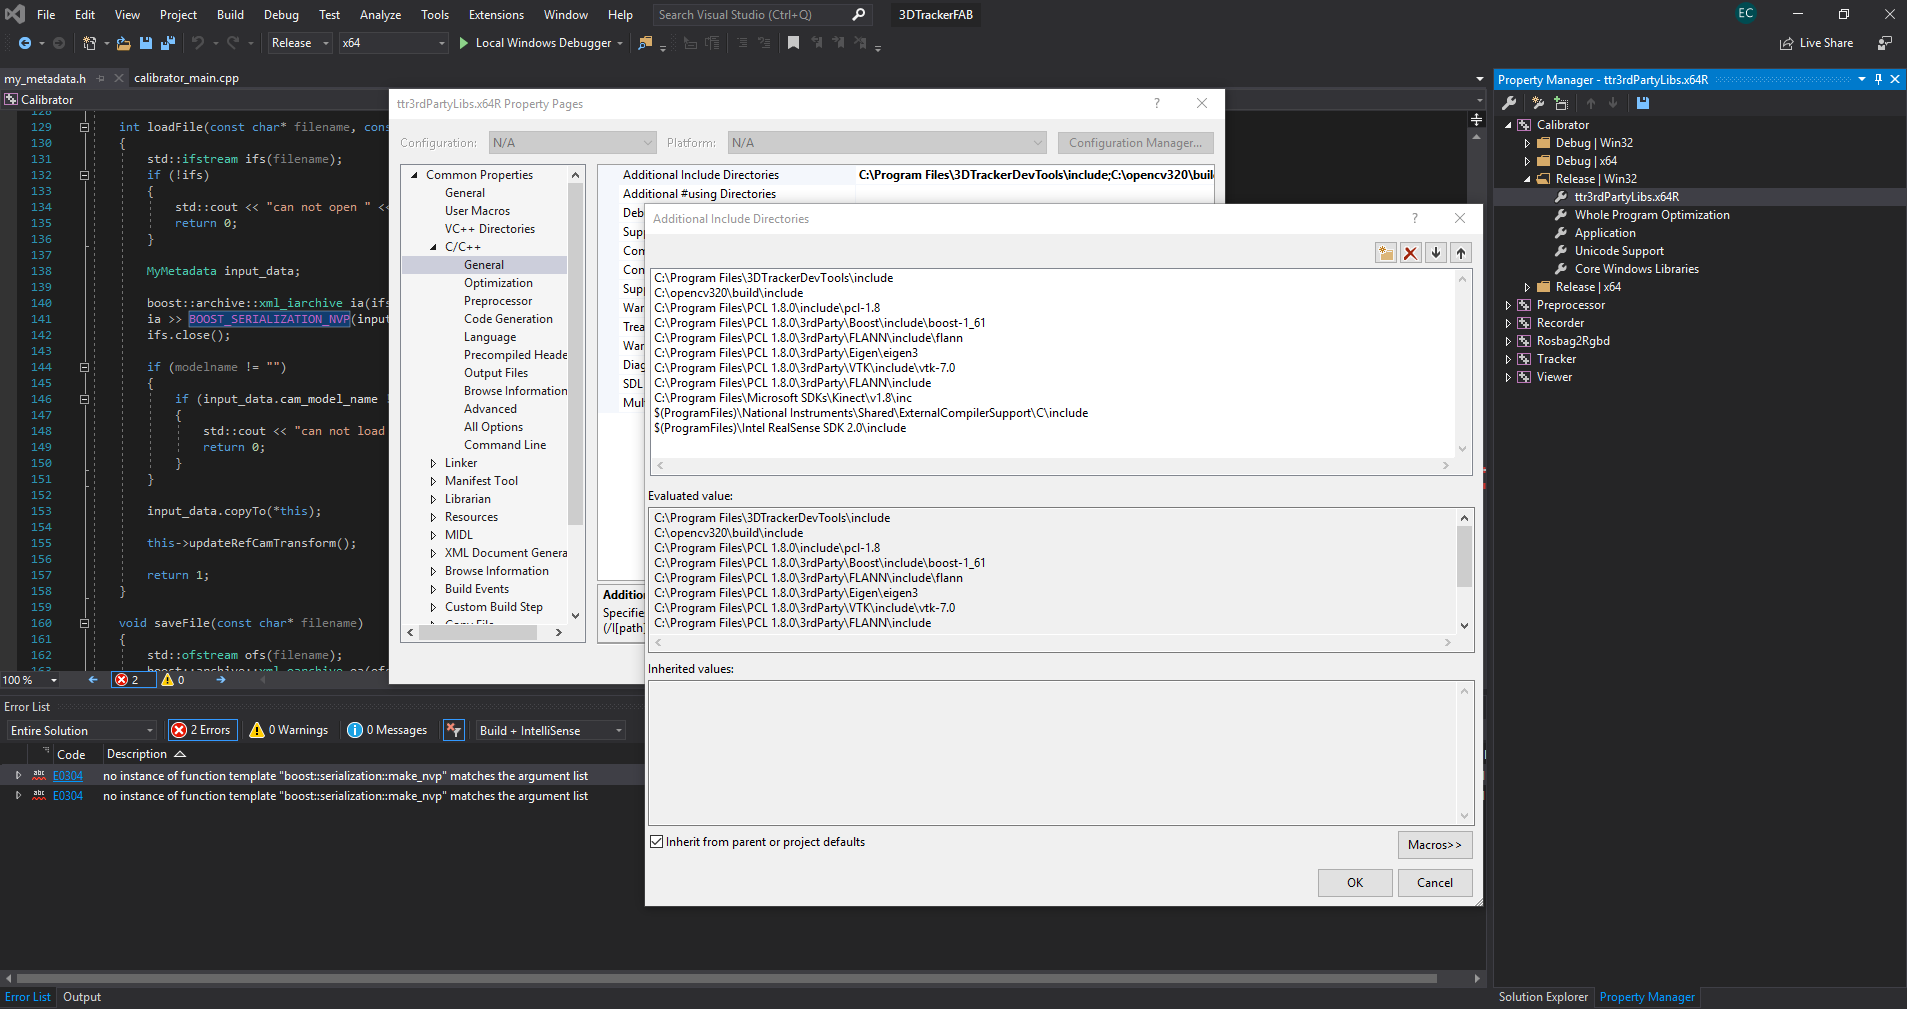Toggle the 2 Errors filter button

[x=203, y=730]
